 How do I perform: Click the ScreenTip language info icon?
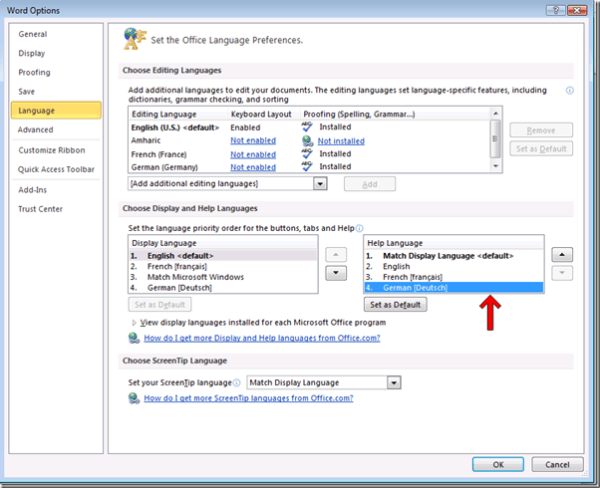coord(236,383)
